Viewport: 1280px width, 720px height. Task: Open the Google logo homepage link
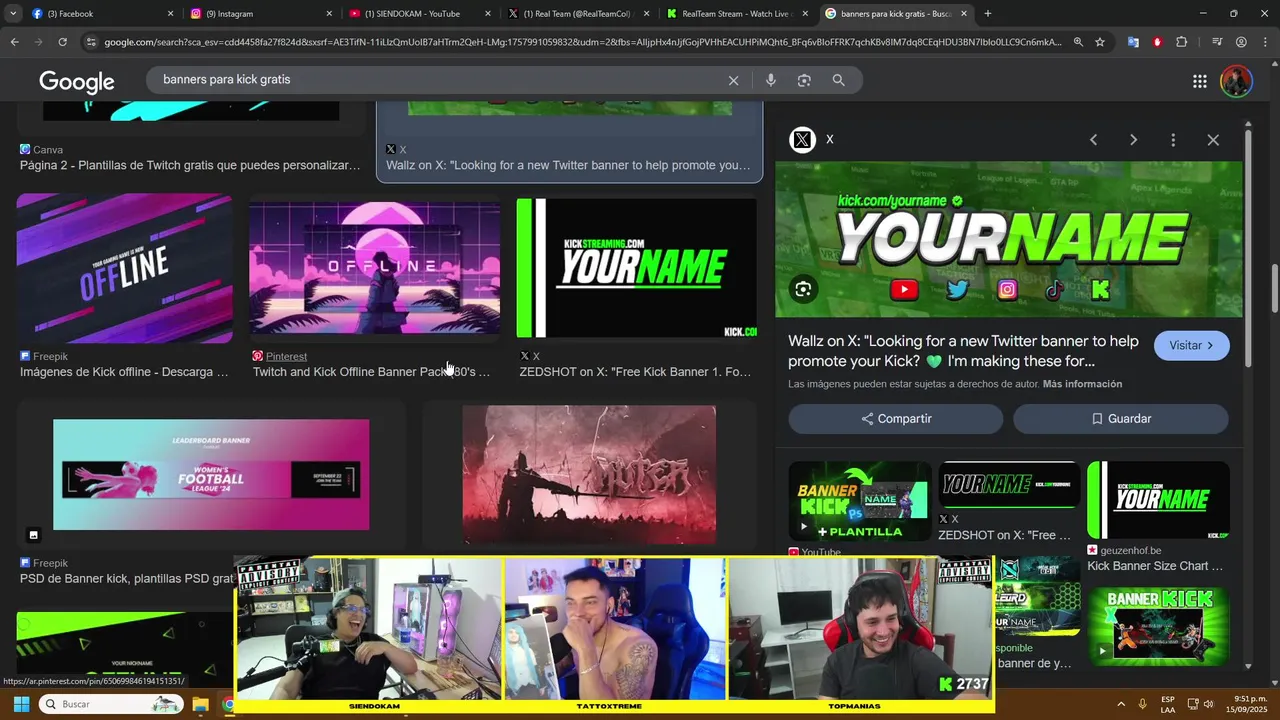point(77,81)
